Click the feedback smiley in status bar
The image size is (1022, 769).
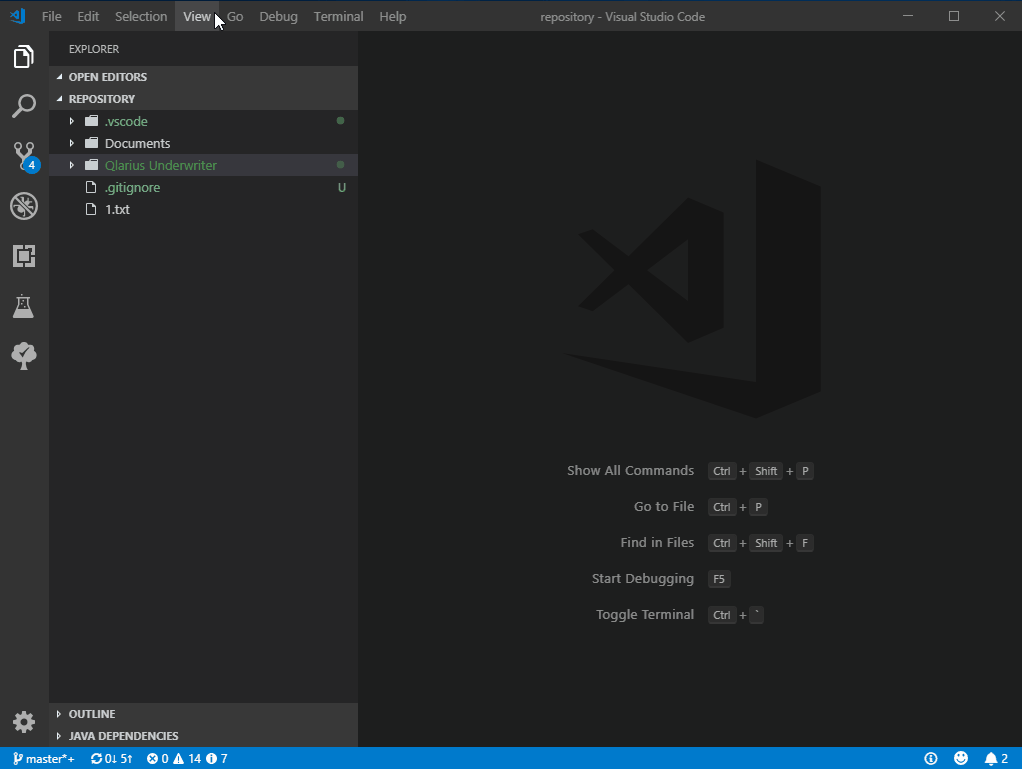pos(961,759)
